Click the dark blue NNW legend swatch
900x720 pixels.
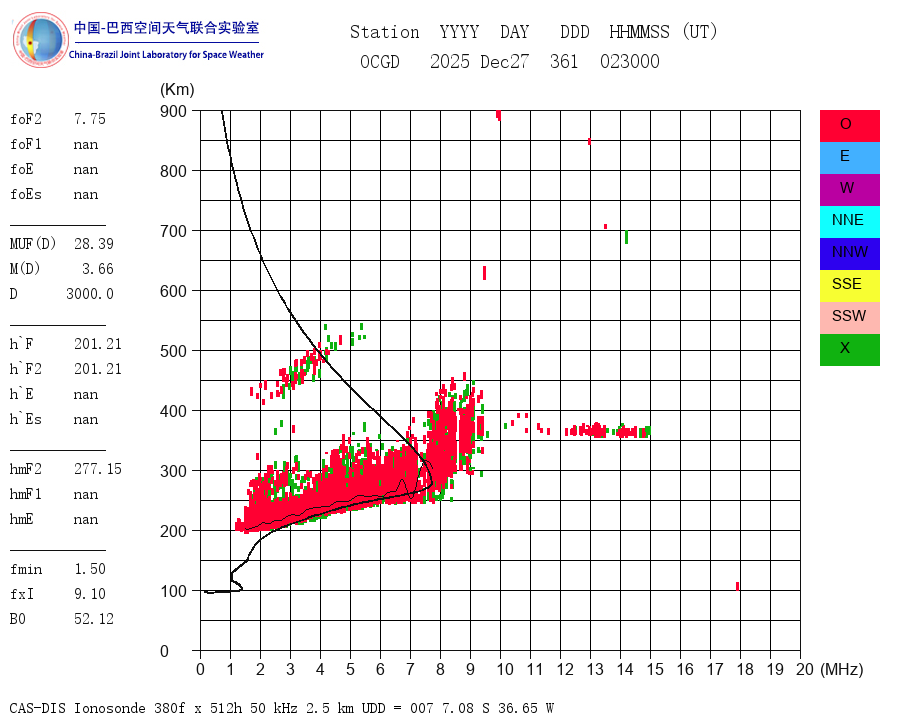(849, 254)
